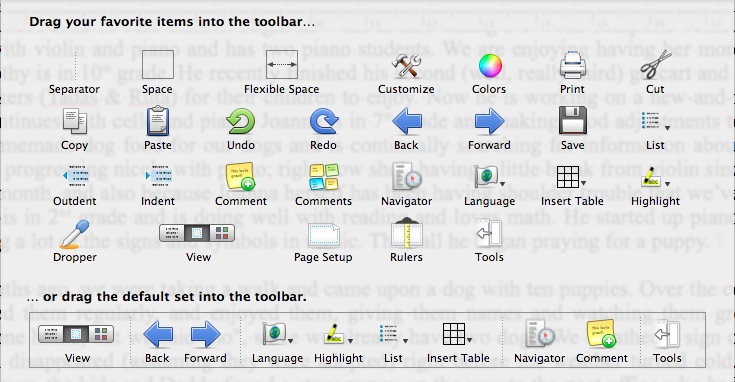Click the Page Setup icon
The image size is (735, 382).
pyautogui.click(x=323, y=235)
